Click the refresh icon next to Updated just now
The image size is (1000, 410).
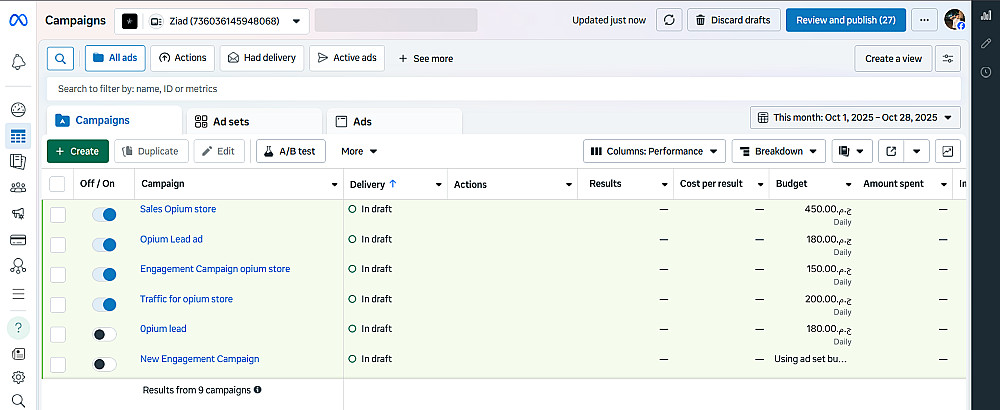[x=669, y=20]
